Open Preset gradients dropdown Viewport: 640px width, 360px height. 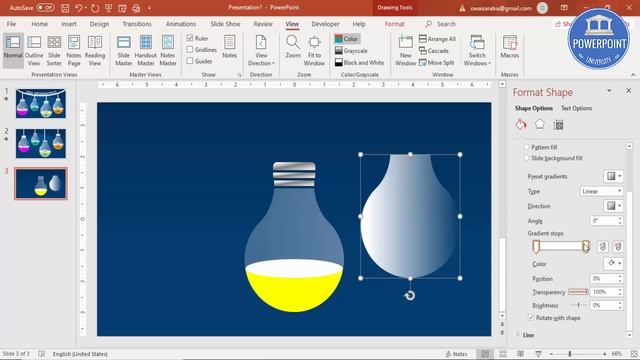click(x=613, y=176)
